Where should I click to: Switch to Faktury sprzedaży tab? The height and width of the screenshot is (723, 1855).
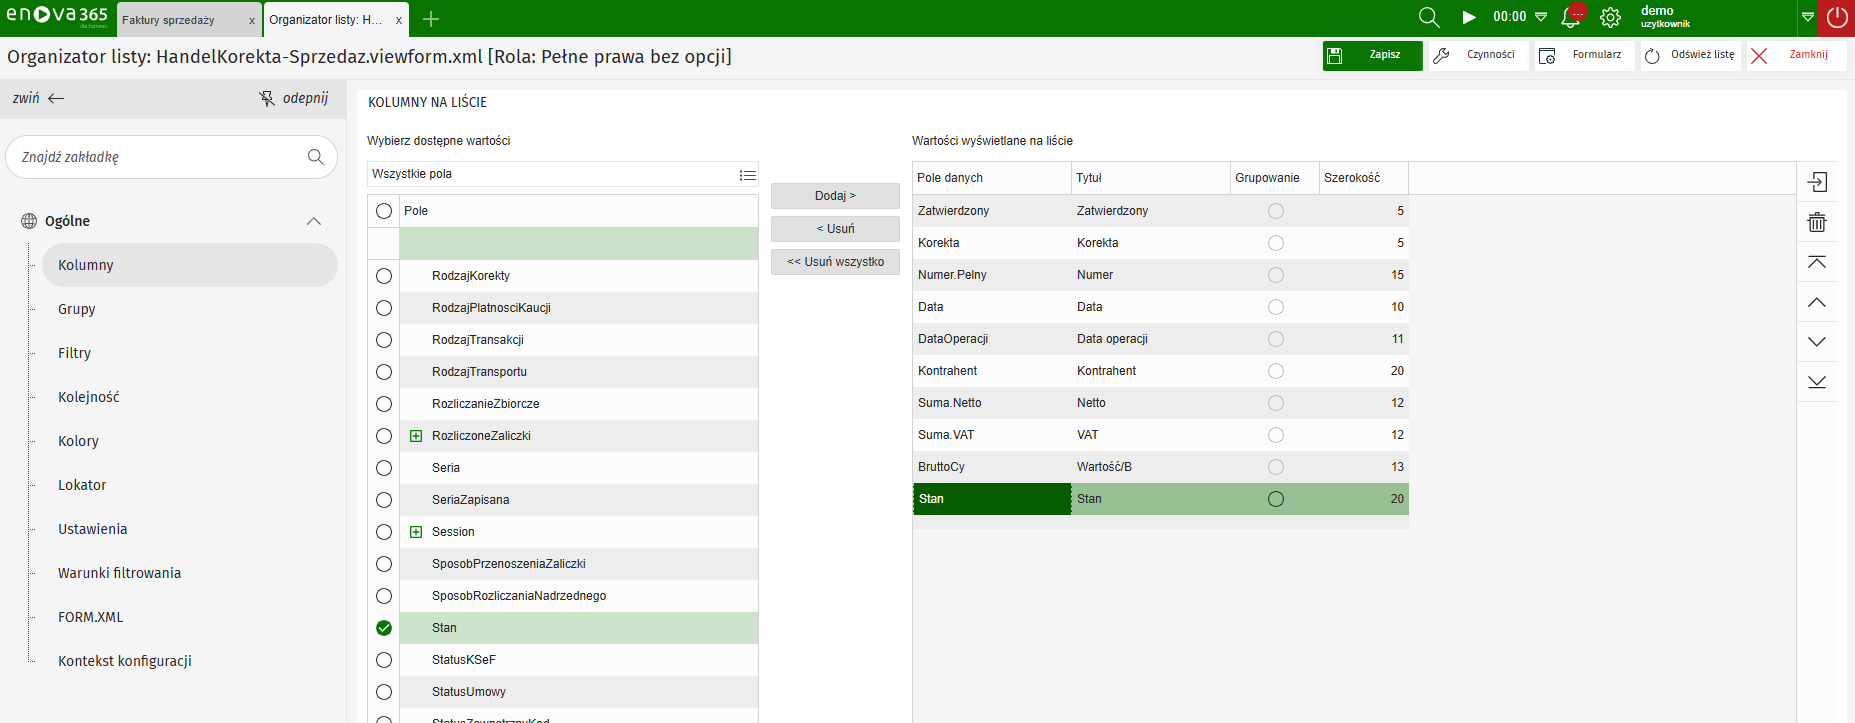169,20
